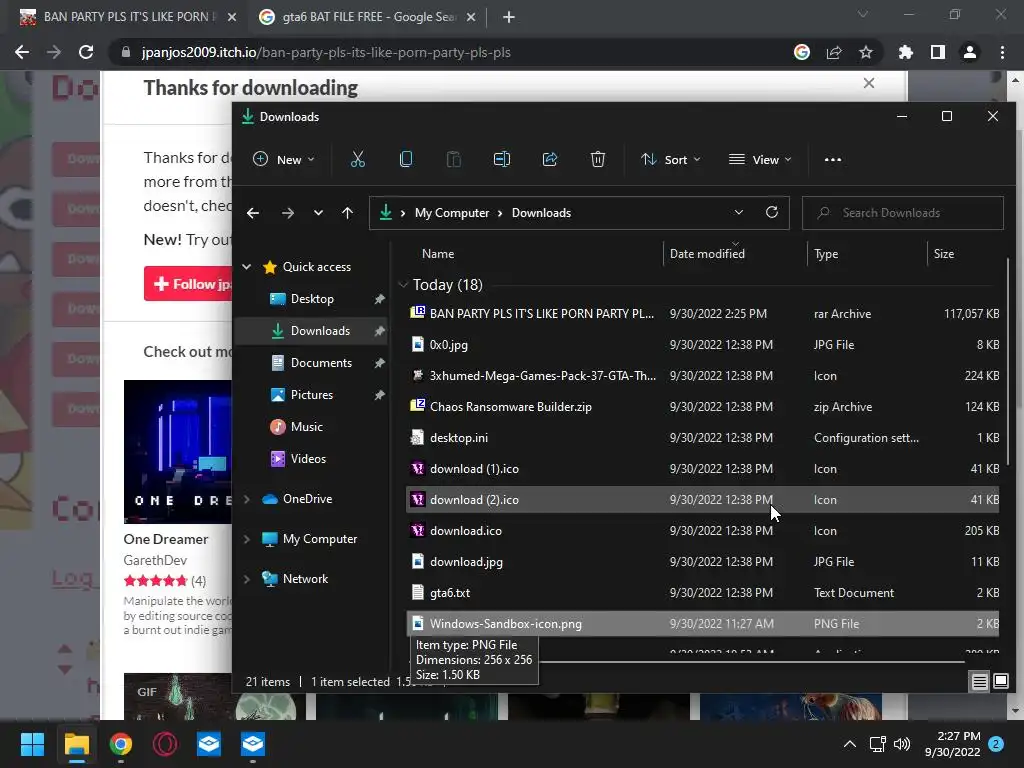Viewport: 1024px width, 768px height.
Task: Expand My Computer tree node
Action: coord(247,539)
